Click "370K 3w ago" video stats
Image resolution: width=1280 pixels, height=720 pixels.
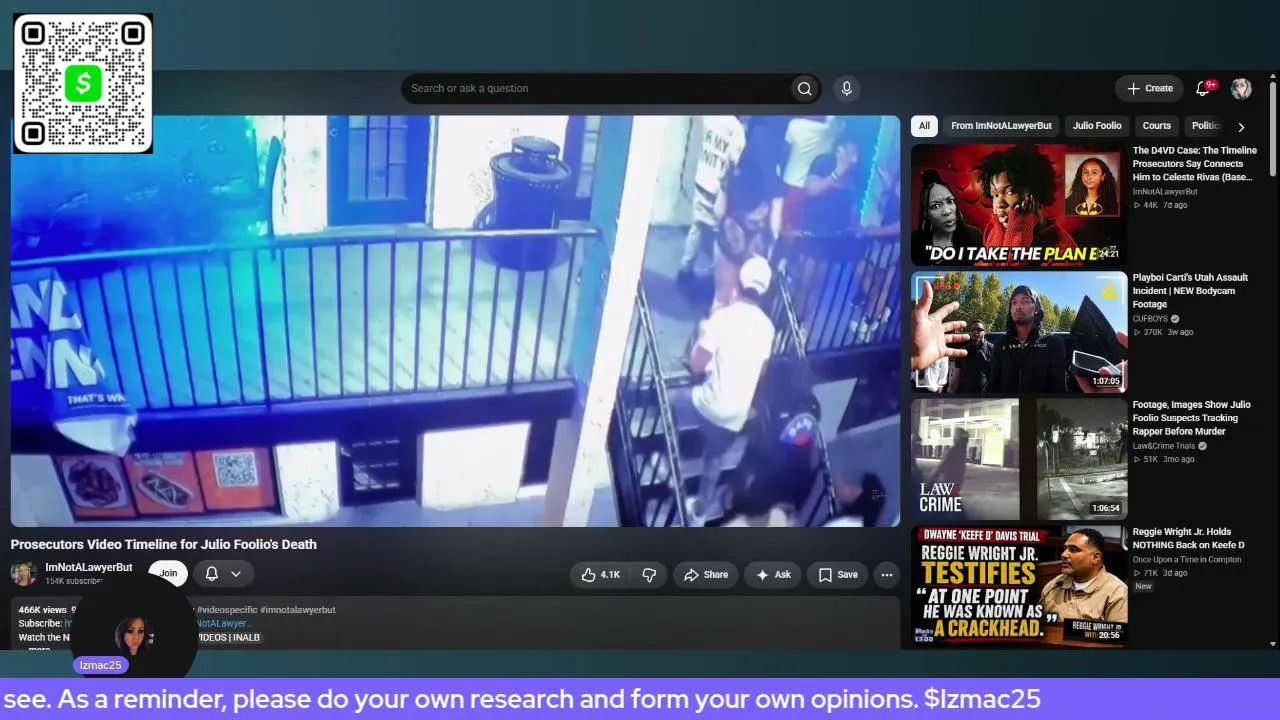pos(1163,332)
